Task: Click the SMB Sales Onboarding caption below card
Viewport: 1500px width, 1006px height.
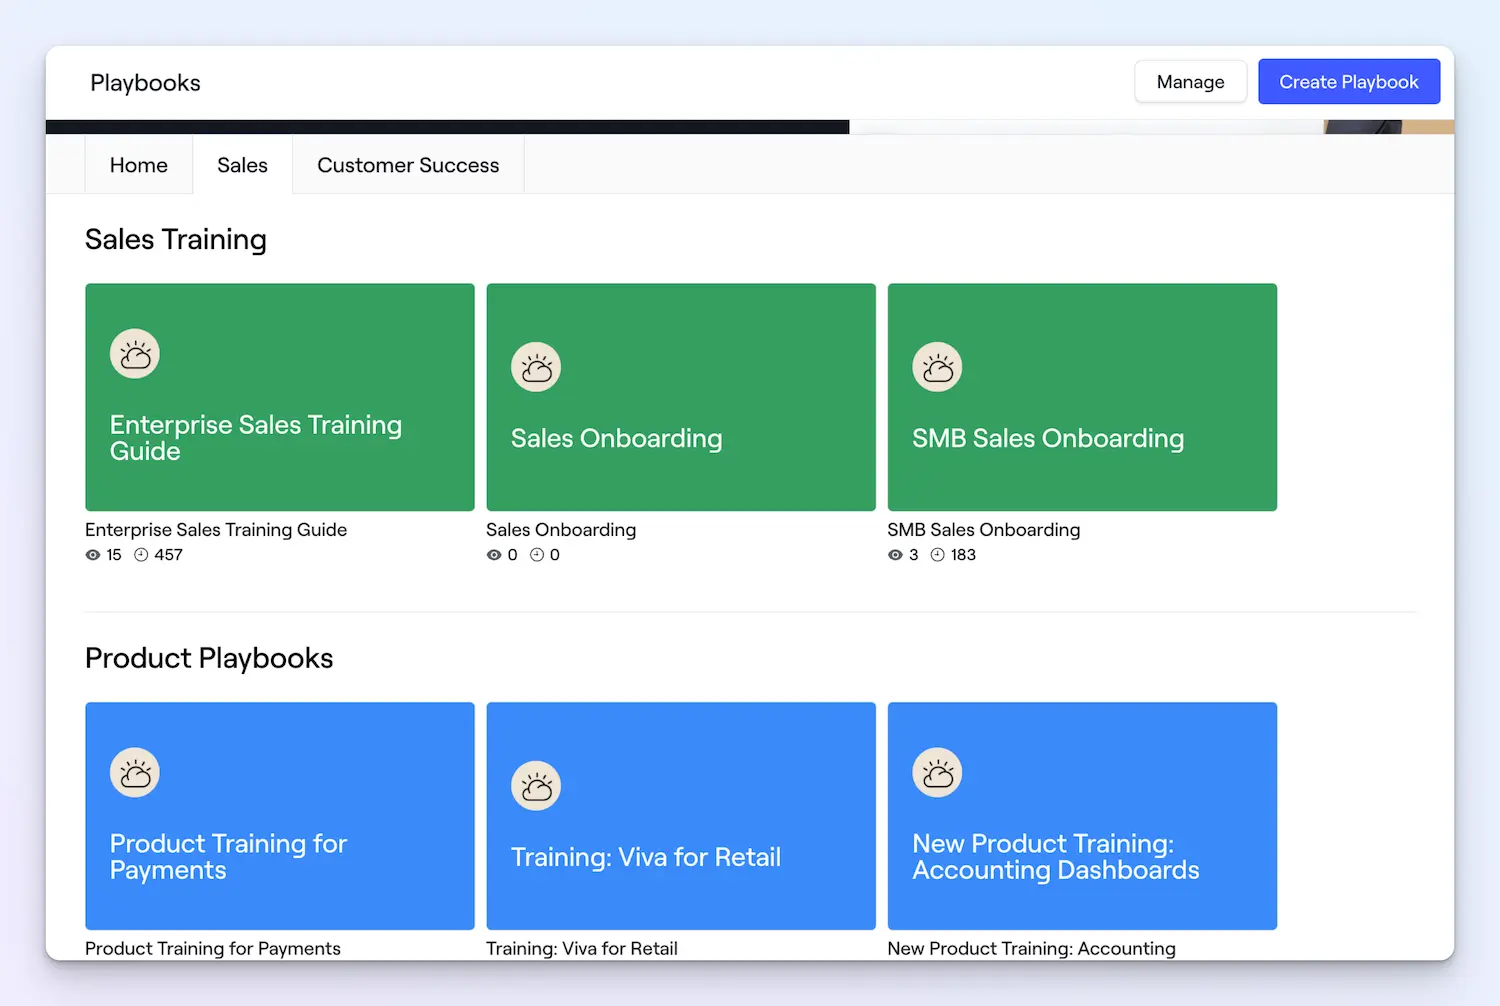Action: coord(984,530)
